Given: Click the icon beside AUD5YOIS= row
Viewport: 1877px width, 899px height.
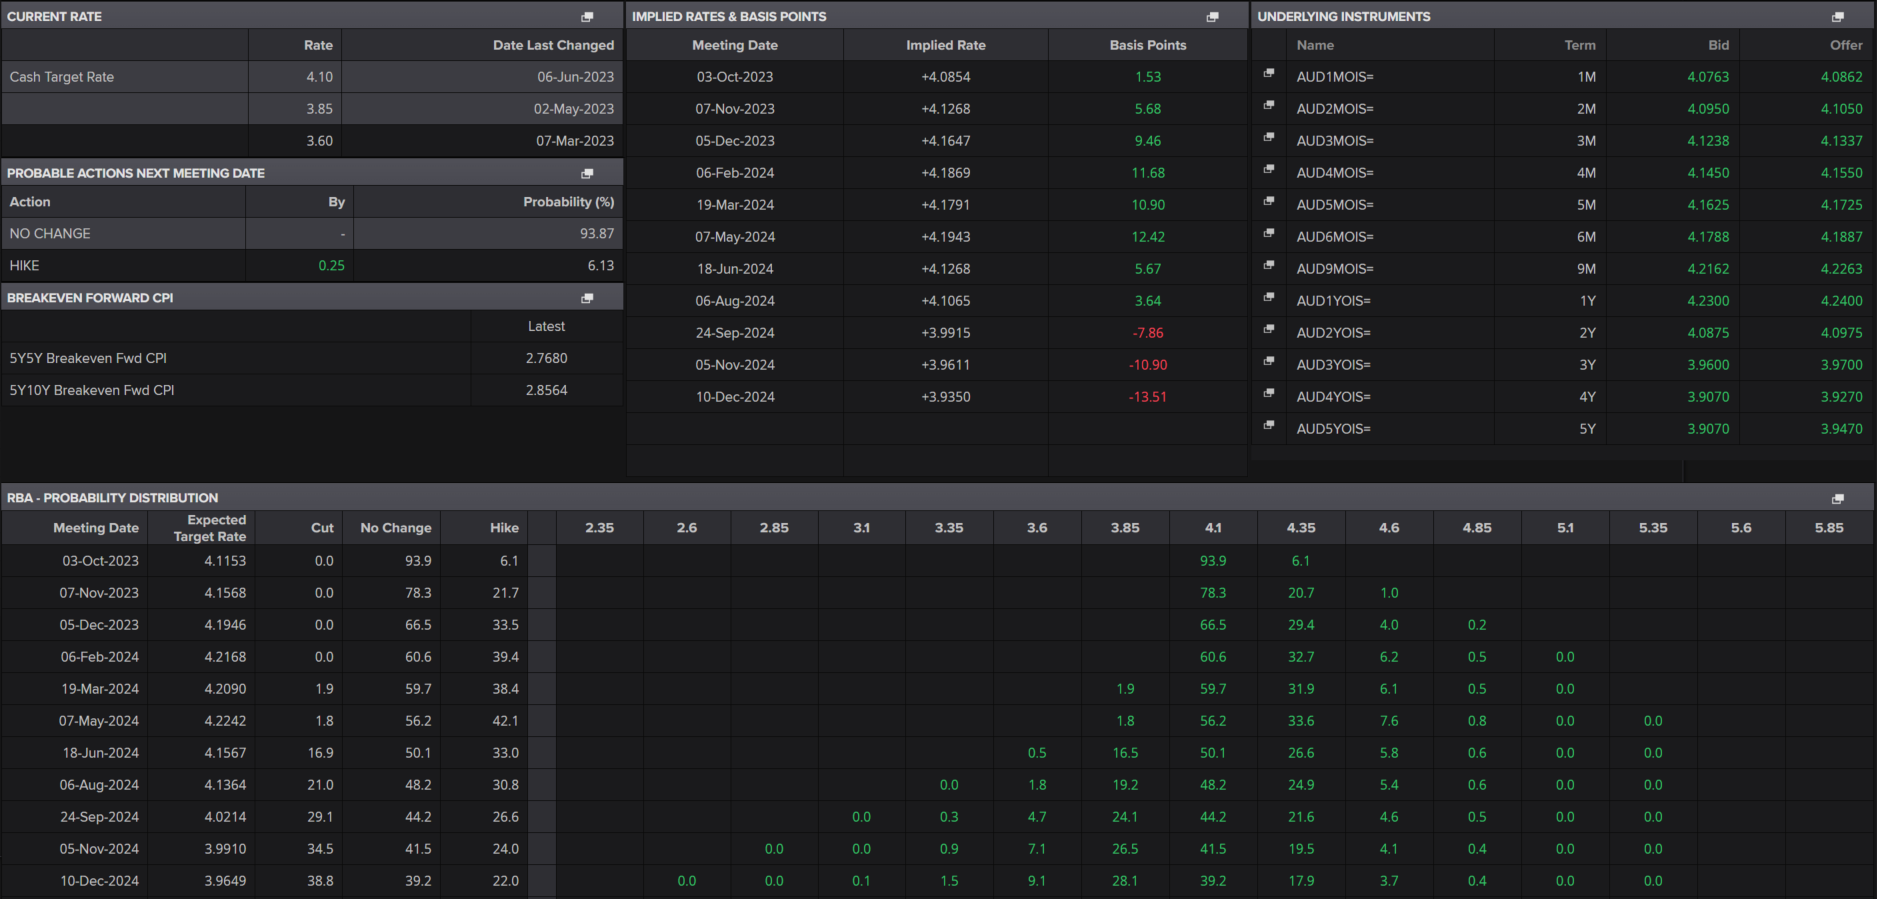Looking at the screenshot, I should (x=1269, y=426).
